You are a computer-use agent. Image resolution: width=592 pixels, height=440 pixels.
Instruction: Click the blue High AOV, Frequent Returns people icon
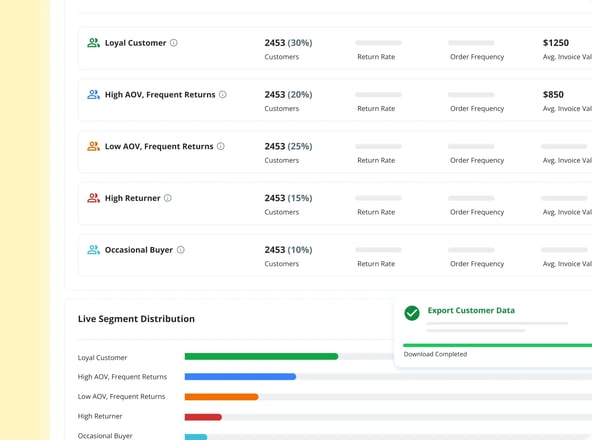coord(94,94)
